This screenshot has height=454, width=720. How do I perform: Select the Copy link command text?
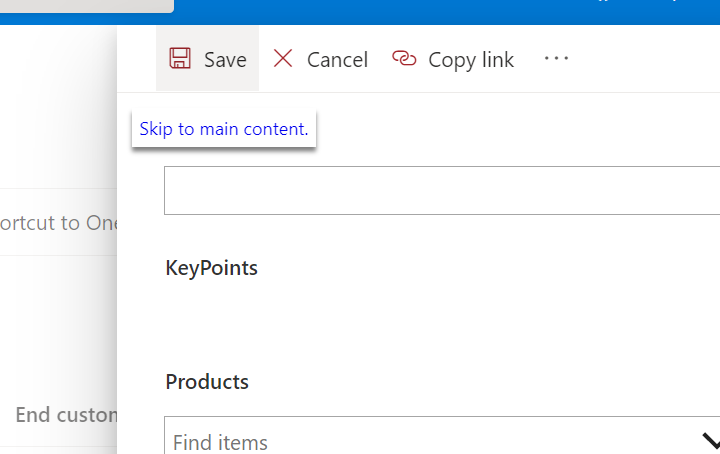click(471, 60)
